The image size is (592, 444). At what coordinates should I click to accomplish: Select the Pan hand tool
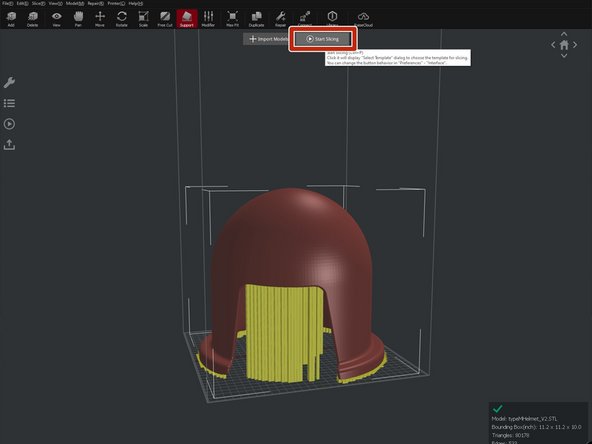(x=78, y=18)
